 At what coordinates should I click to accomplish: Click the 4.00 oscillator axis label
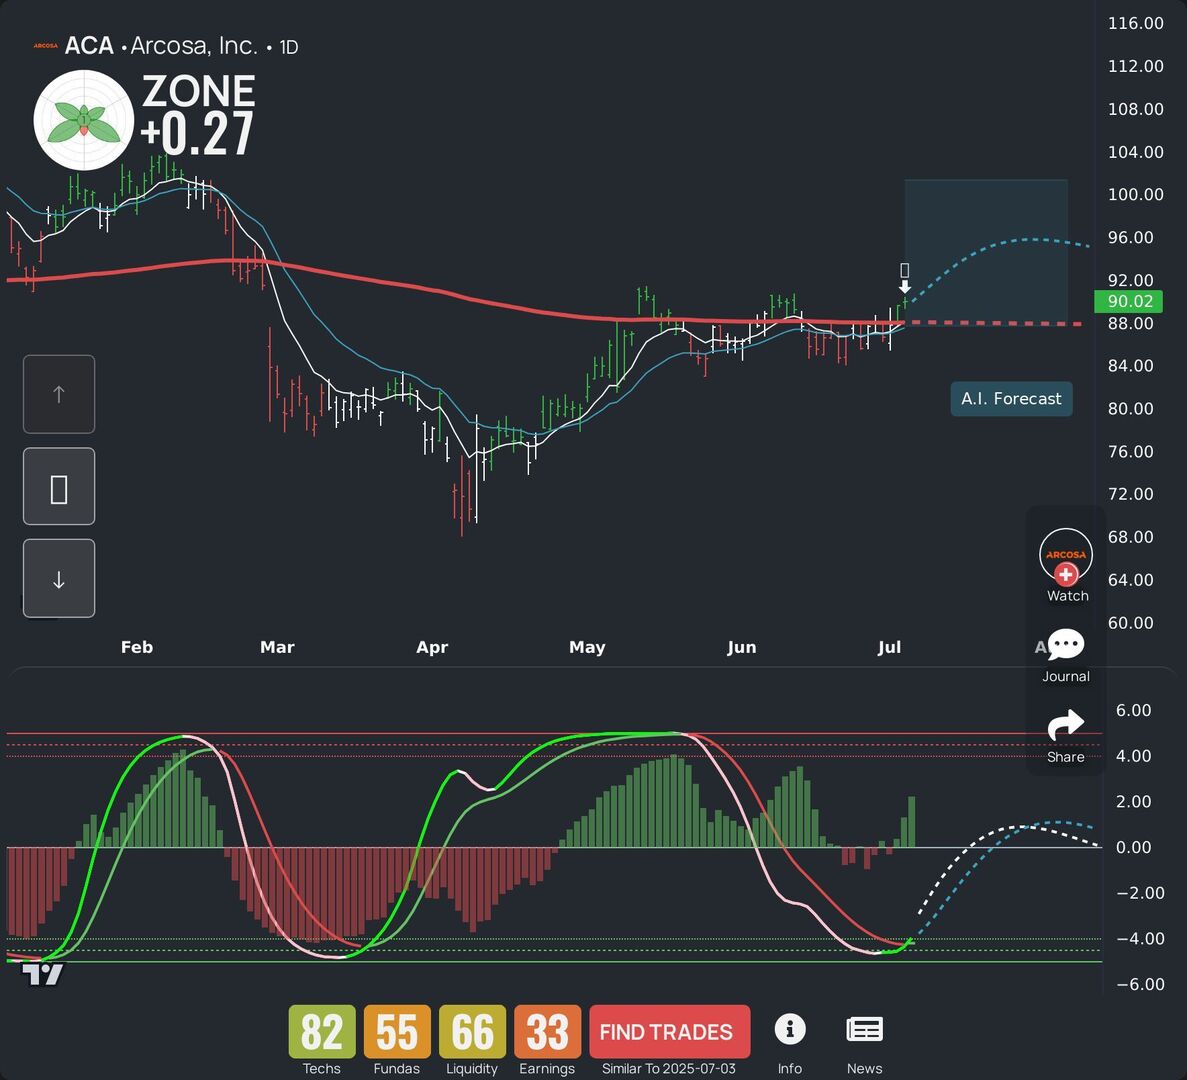[1133, 756]
